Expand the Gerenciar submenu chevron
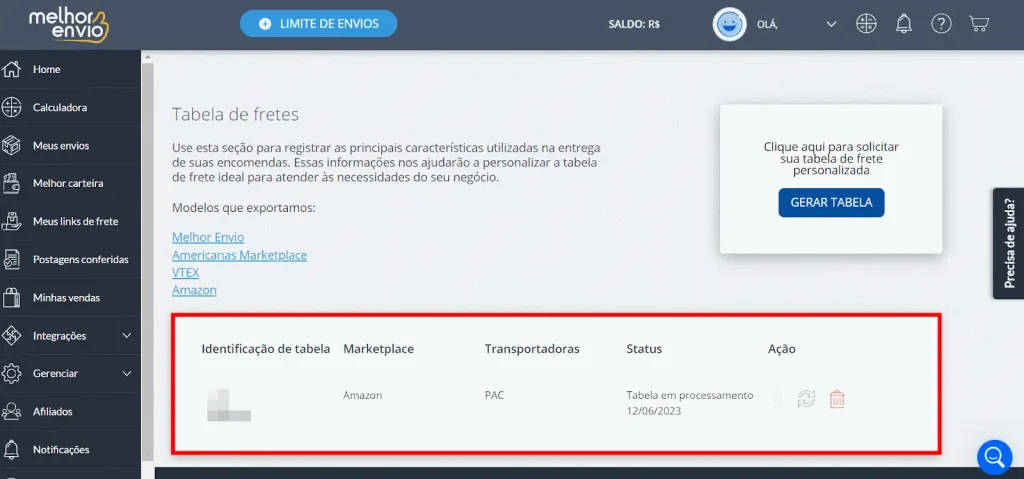 tap(127, 374)
